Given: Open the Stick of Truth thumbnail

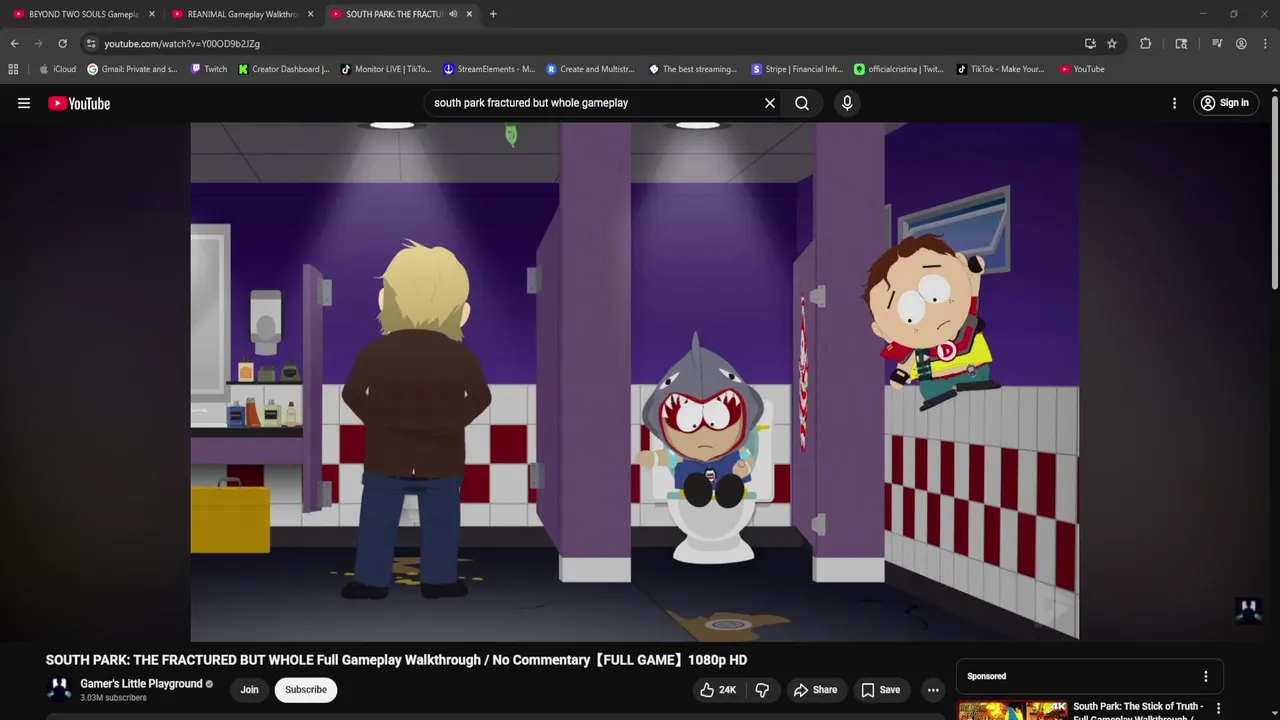Looking at the screenshot, I should (x=1013, y=710).
